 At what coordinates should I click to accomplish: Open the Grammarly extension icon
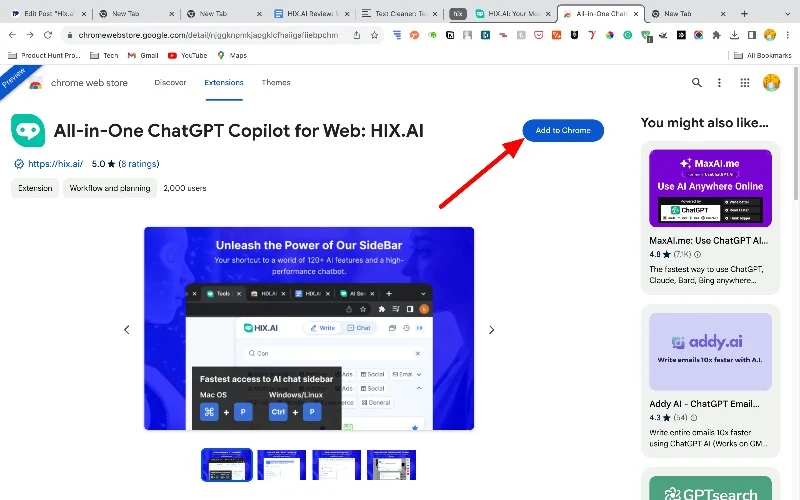click(628, 35)
